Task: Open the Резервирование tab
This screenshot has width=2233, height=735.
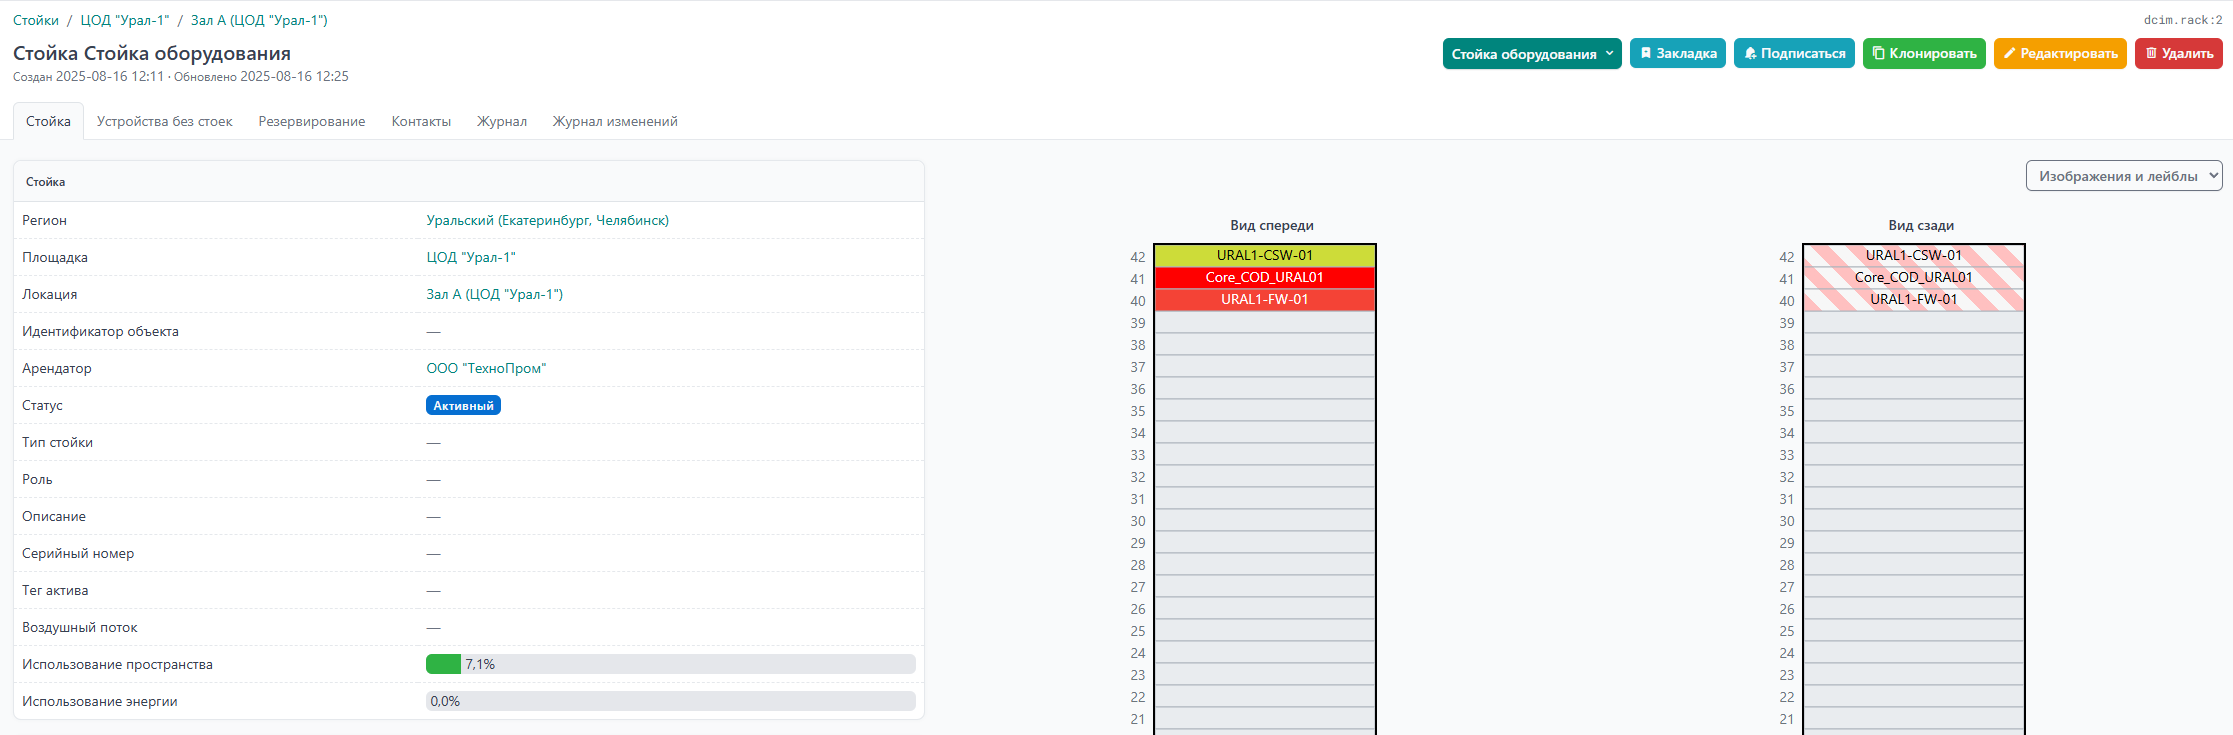Action: tap(311, 122)
